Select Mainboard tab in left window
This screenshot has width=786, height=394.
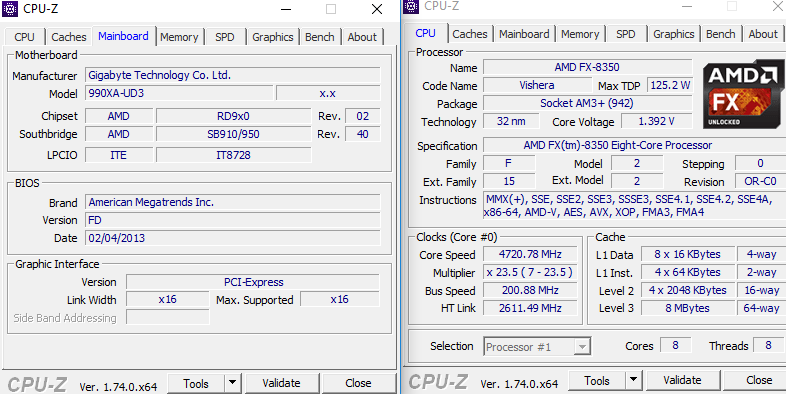pyautogui.click(x=123, y=36)
